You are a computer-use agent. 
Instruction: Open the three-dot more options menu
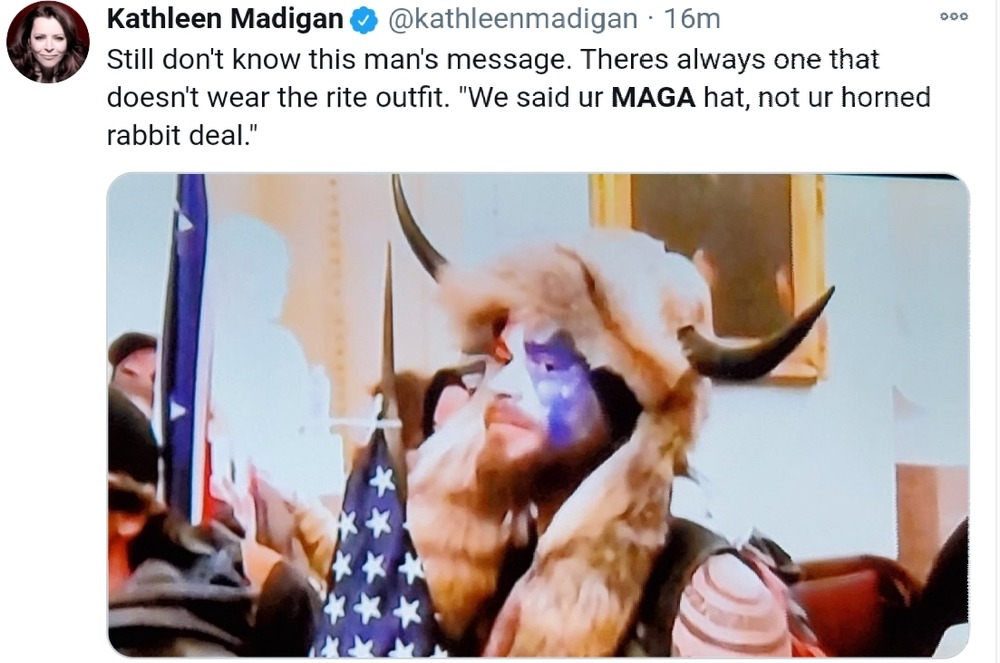(x=954, y=17)
